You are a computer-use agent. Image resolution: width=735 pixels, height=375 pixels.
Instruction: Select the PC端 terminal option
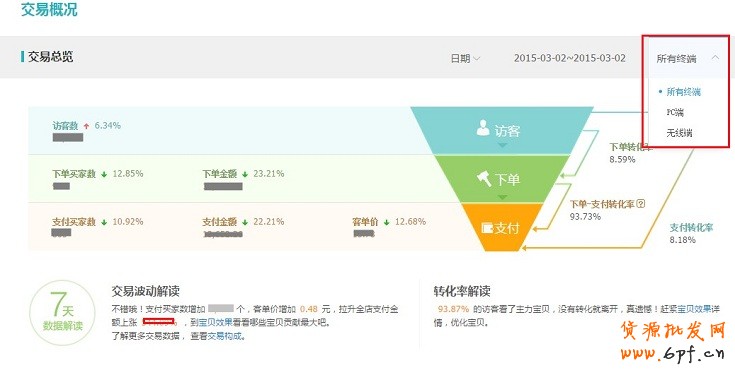click(675, 112)
